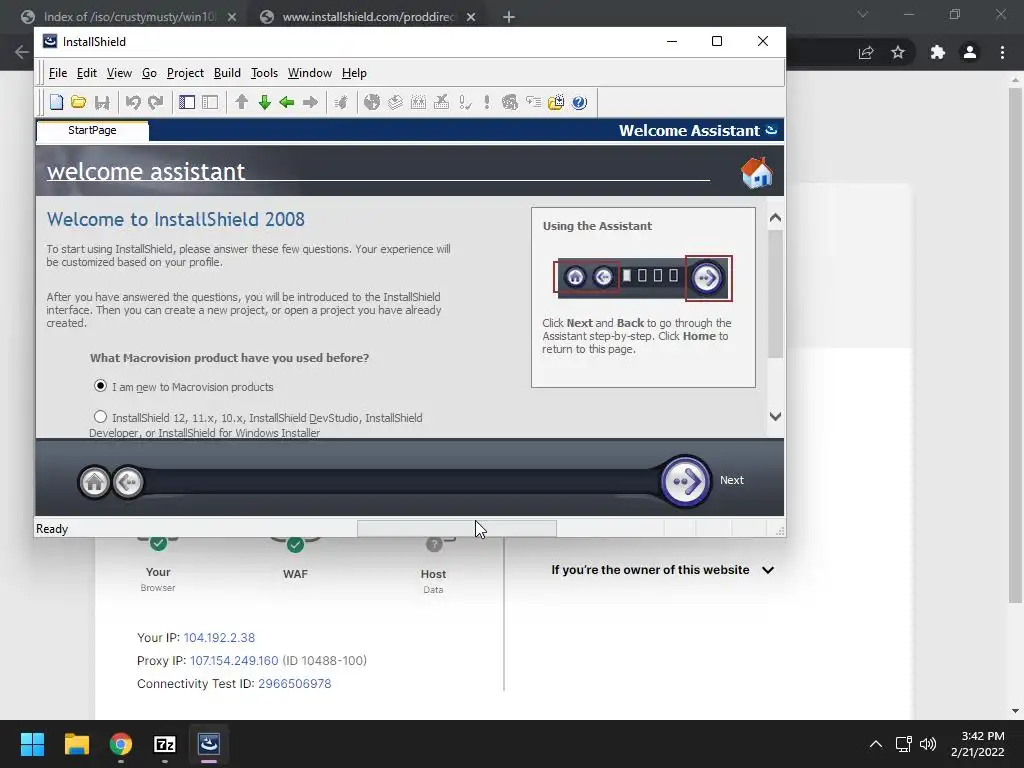Click the folder with star icon
The width and height of the screenshot is (1024, 768).
pyautogui.click(x=556, y=103)
